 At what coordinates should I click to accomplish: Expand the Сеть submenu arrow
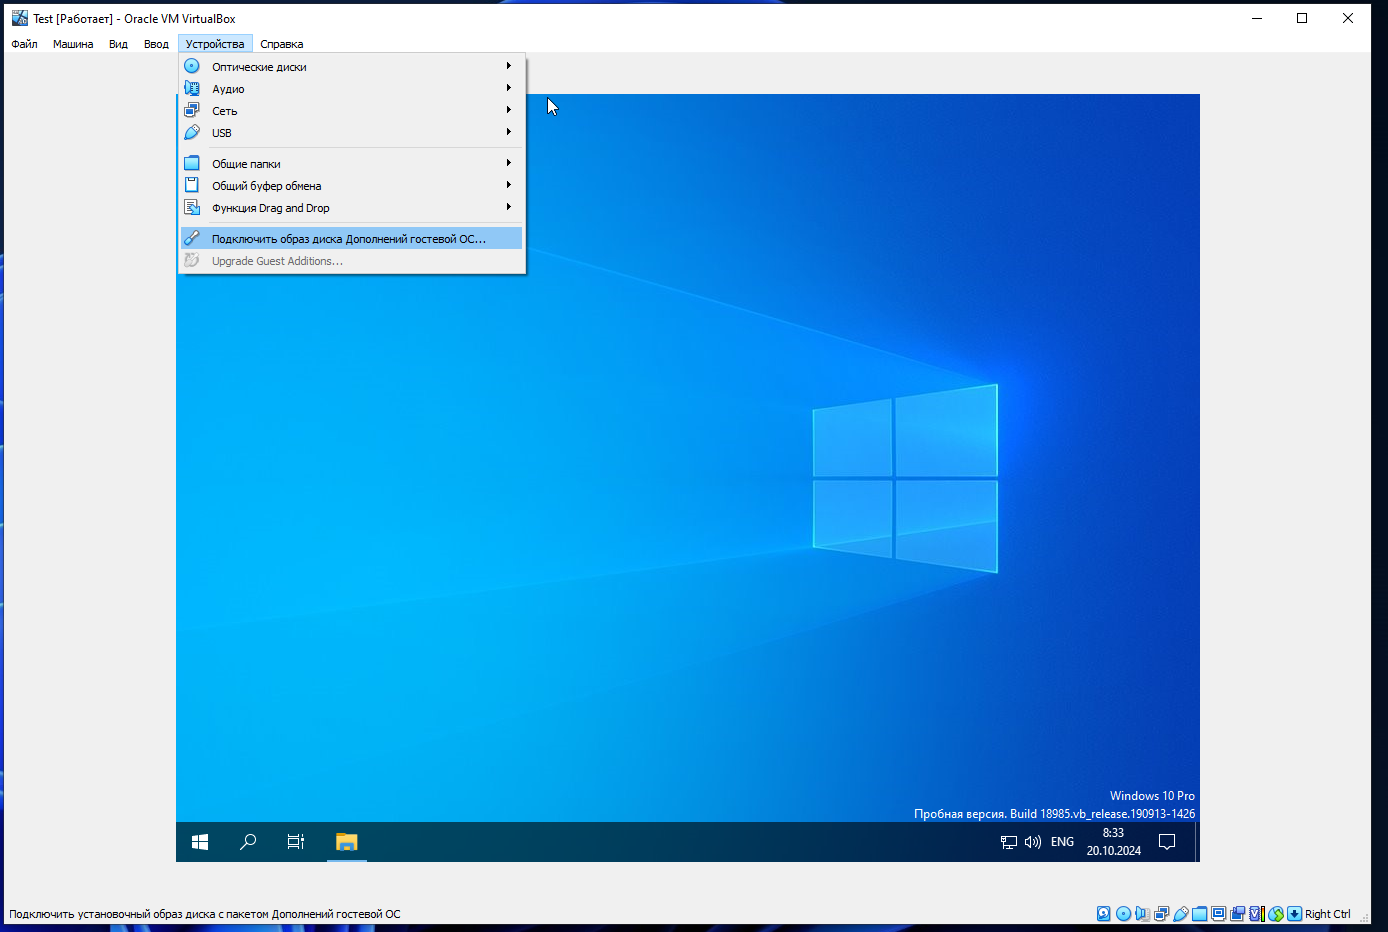click(x=509, y=110)
